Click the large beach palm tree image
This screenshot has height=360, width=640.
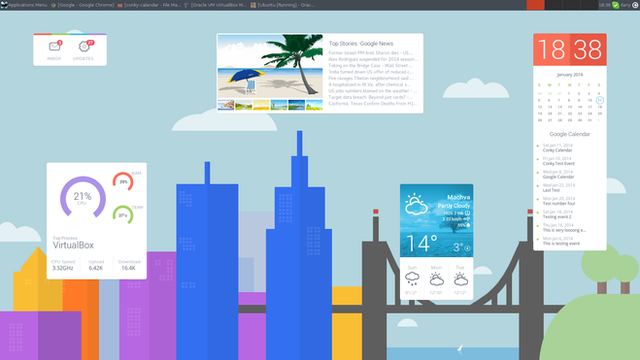[x=270, y=67]
